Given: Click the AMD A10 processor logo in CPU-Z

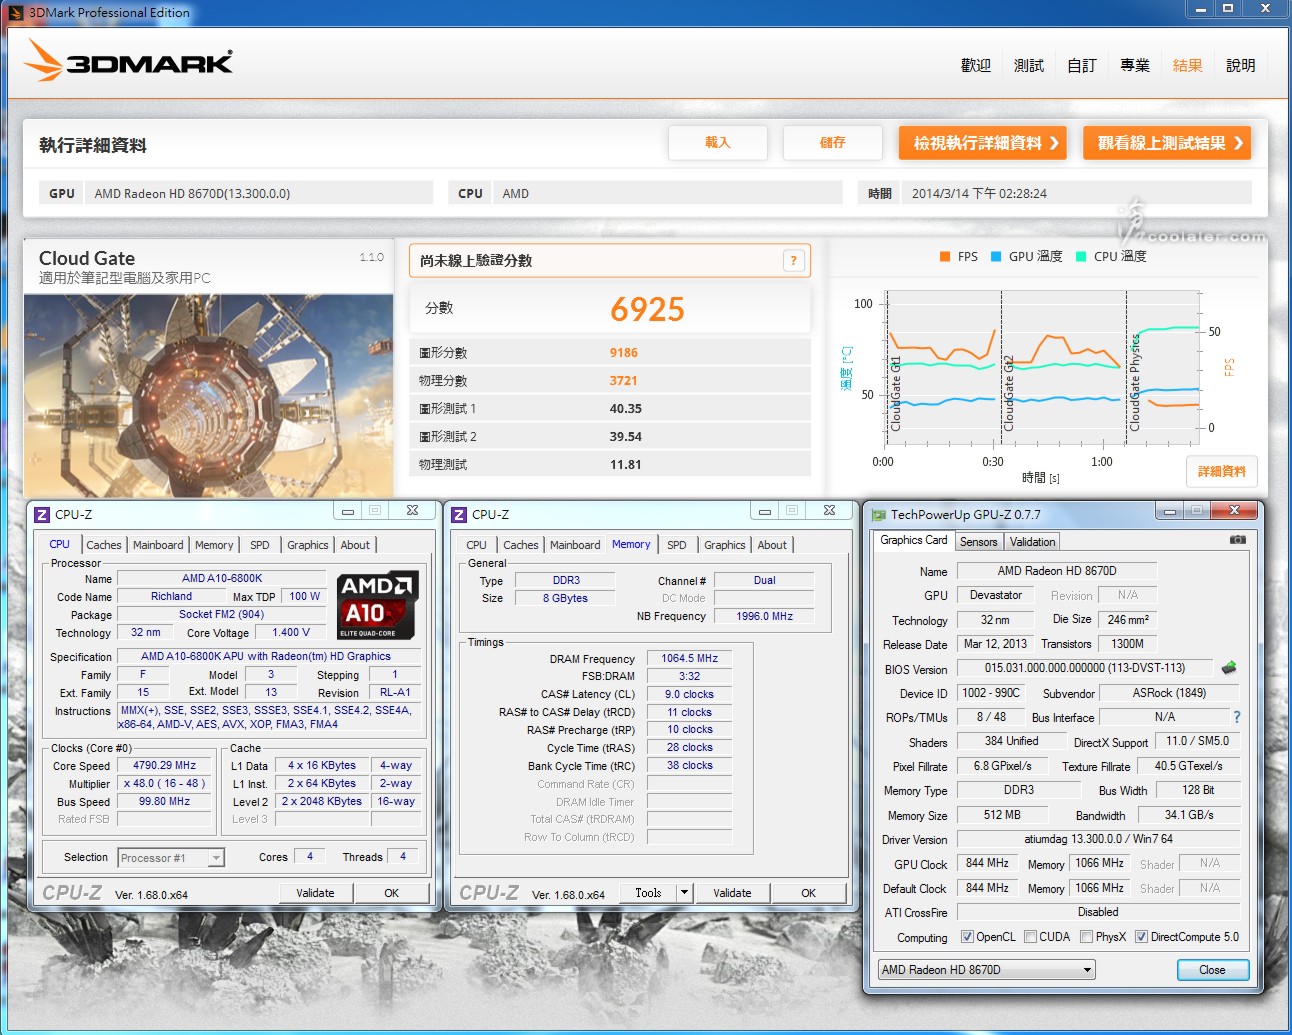Looking at the screenshot, I should (x=376, y=606).
